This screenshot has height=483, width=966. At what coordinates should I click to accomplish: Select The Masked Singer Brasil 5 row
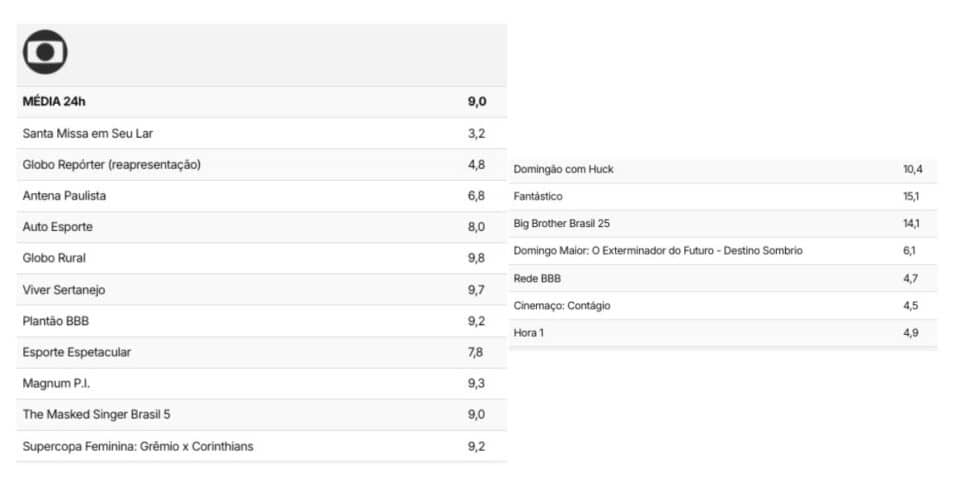click(x=262, y=415)
